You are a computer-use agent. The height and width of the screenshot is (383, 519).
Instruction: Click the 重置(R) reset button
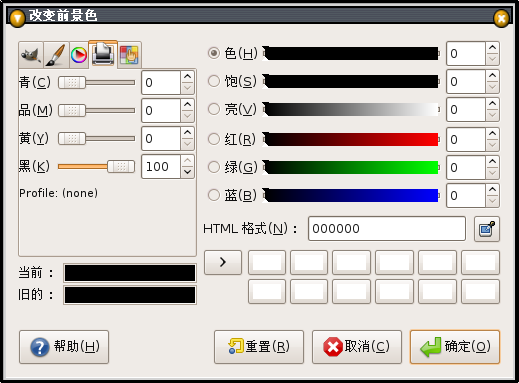coord(259,347)
